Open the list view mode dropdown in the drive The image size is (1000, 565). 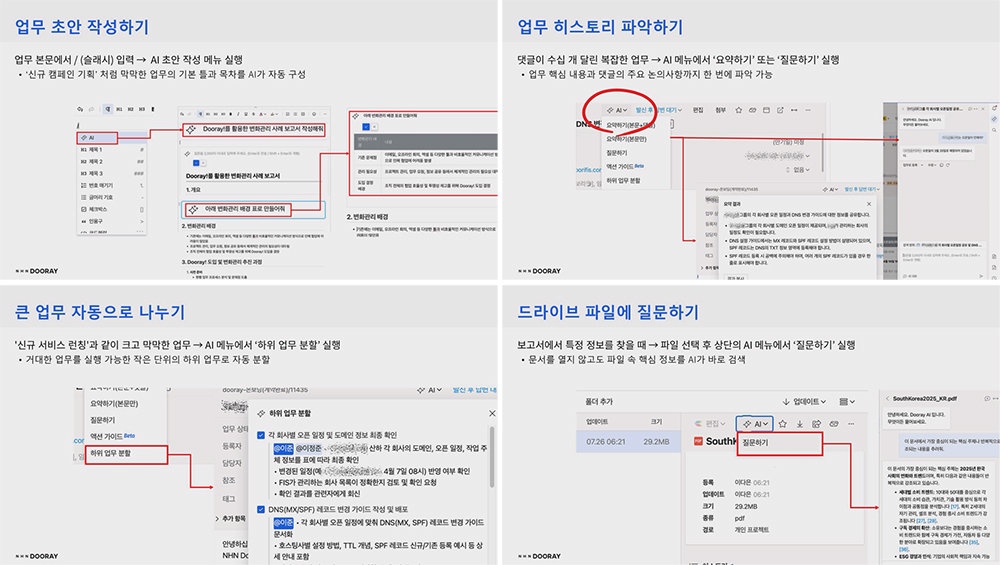[x=847, y=402]
